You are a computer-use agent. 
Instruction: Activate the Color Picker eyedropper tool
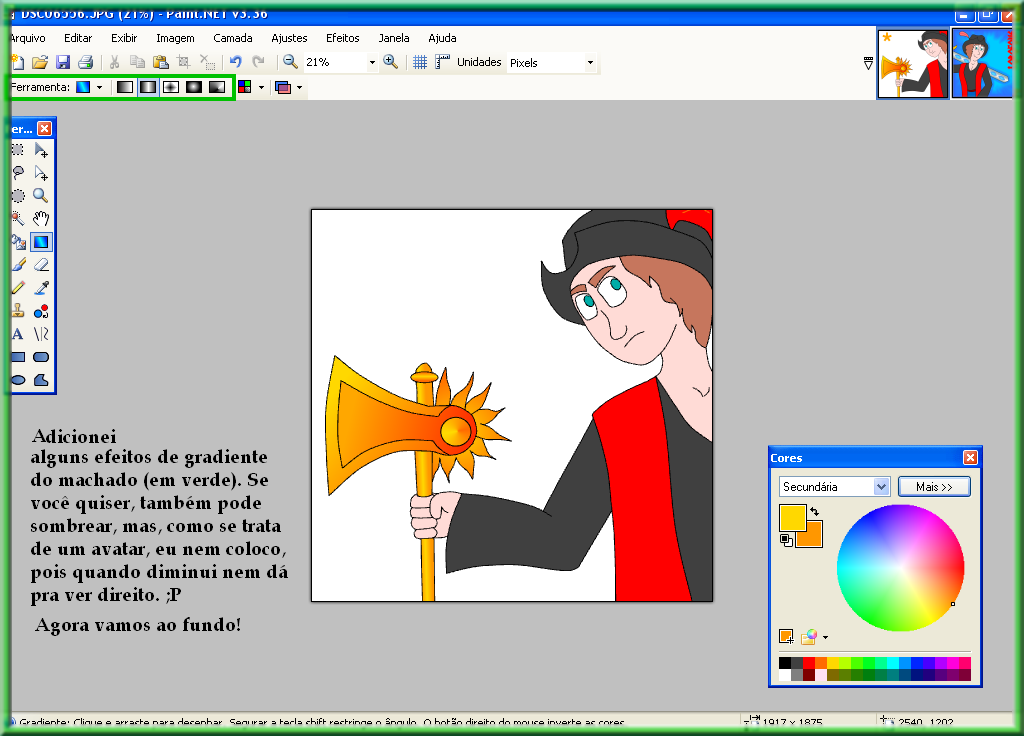pos(41,288)
